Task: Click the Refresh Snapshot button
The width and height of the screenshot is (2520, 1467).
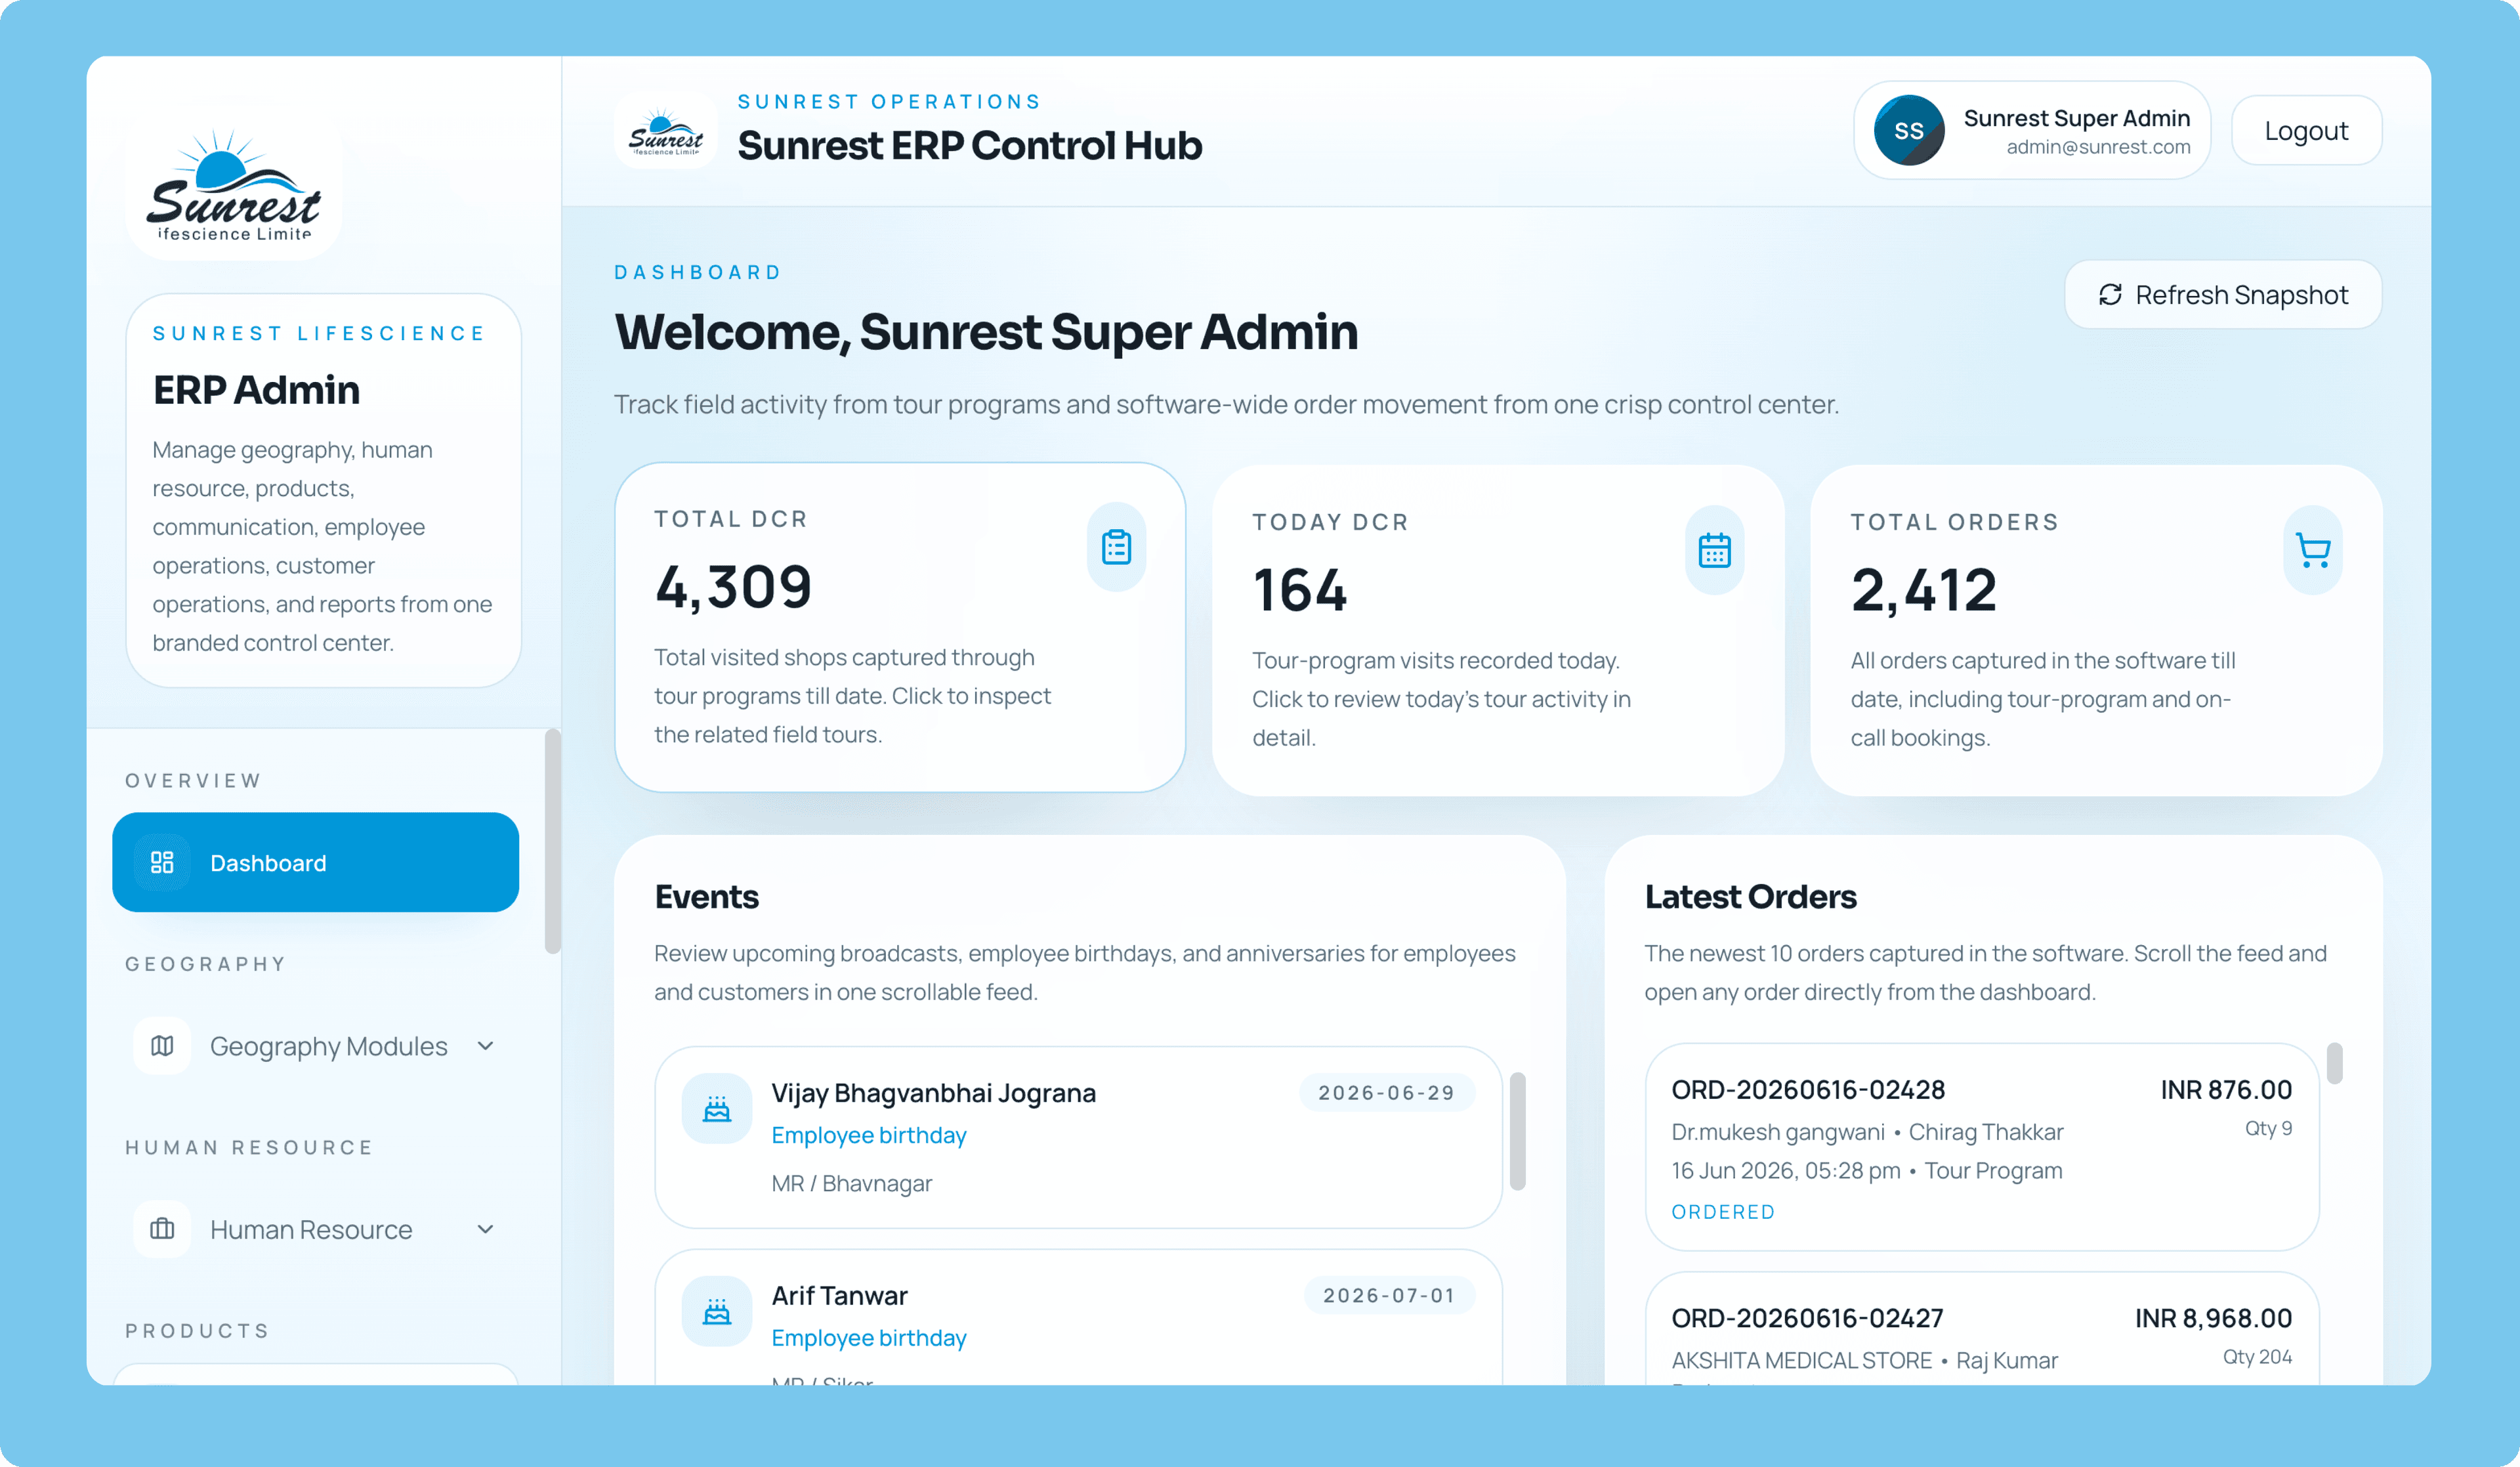Action: [2223, 294]
